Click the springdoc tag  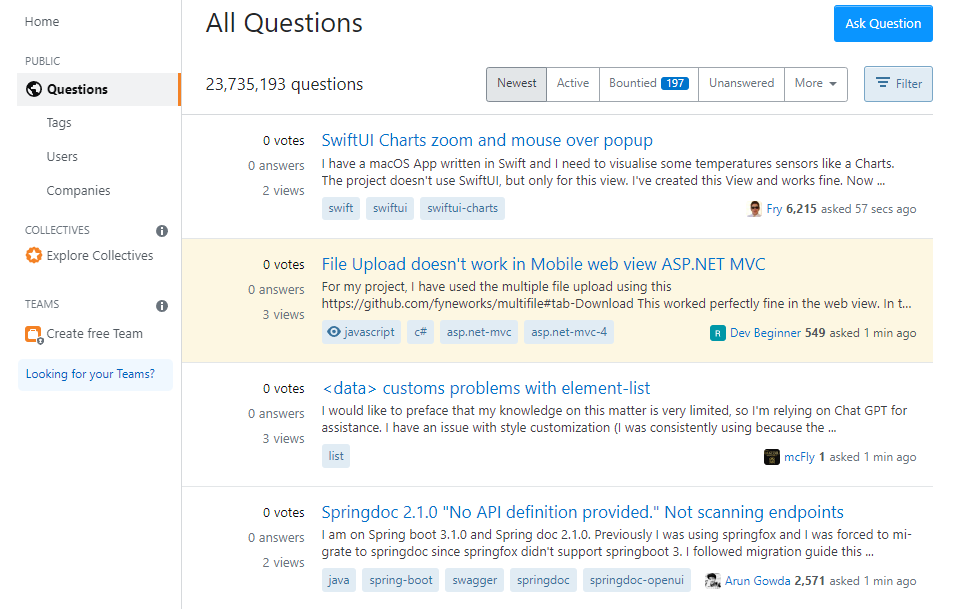(543, 580)
